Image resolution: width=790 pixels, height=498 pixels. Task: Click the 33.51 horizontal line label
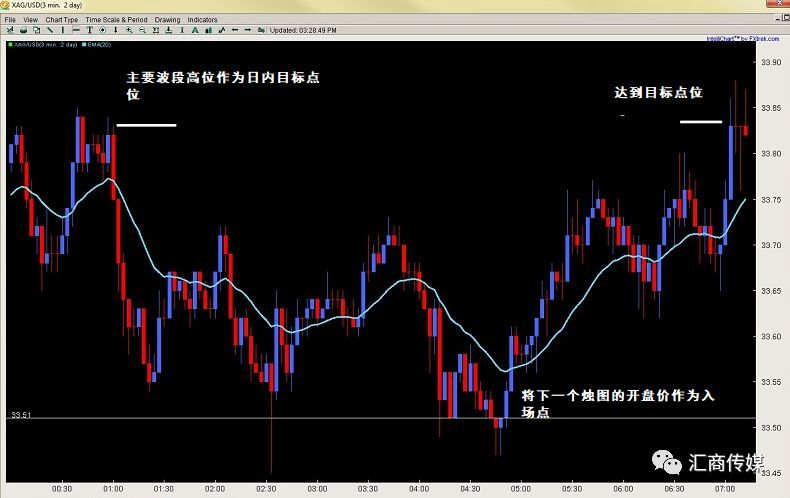coord(21,415)
